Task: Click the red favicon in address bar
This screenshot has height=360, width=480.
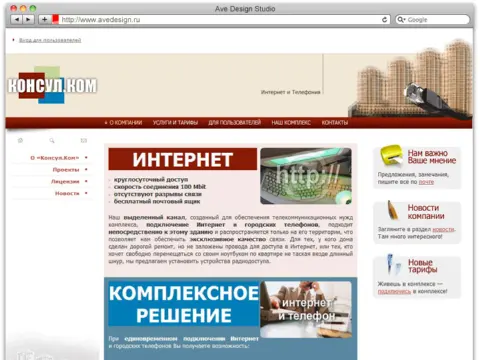Action: 55,19
